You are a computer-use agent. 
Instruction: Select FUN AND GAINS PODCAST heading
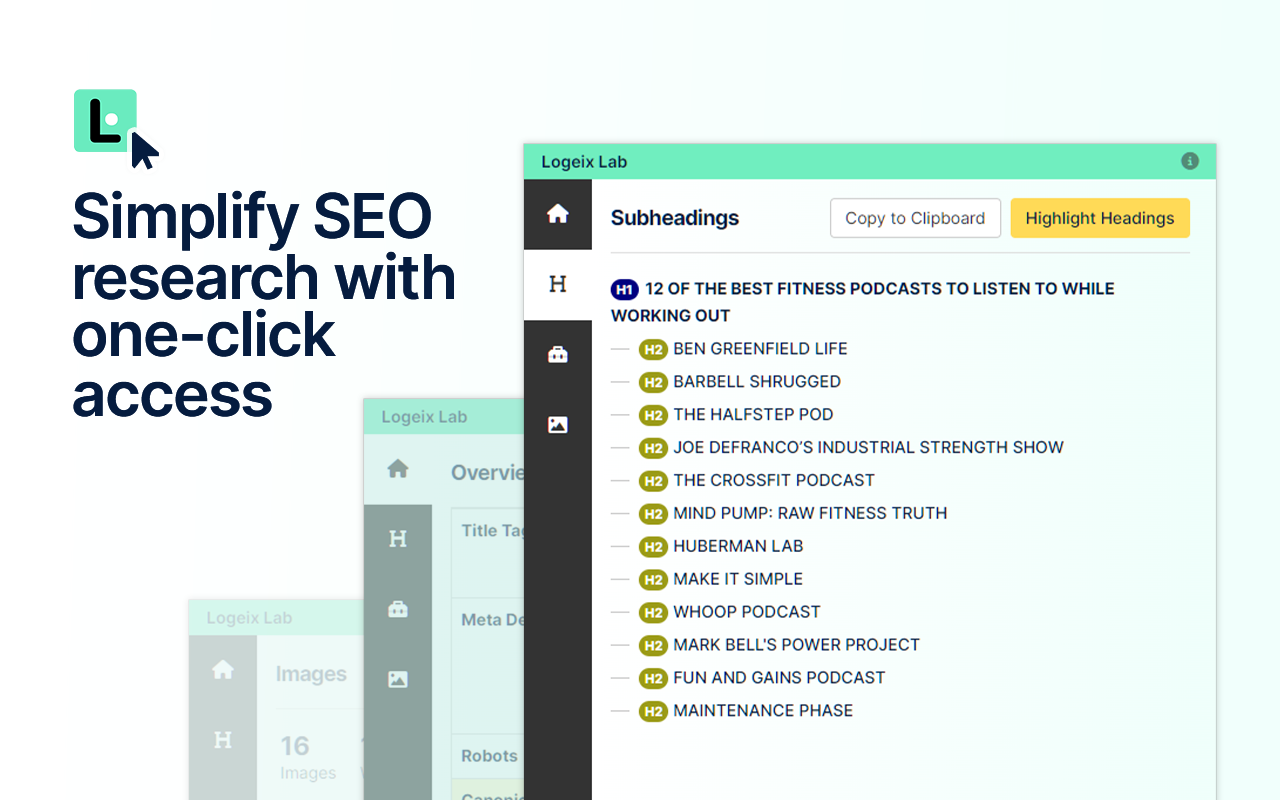(x=779, y=678)
